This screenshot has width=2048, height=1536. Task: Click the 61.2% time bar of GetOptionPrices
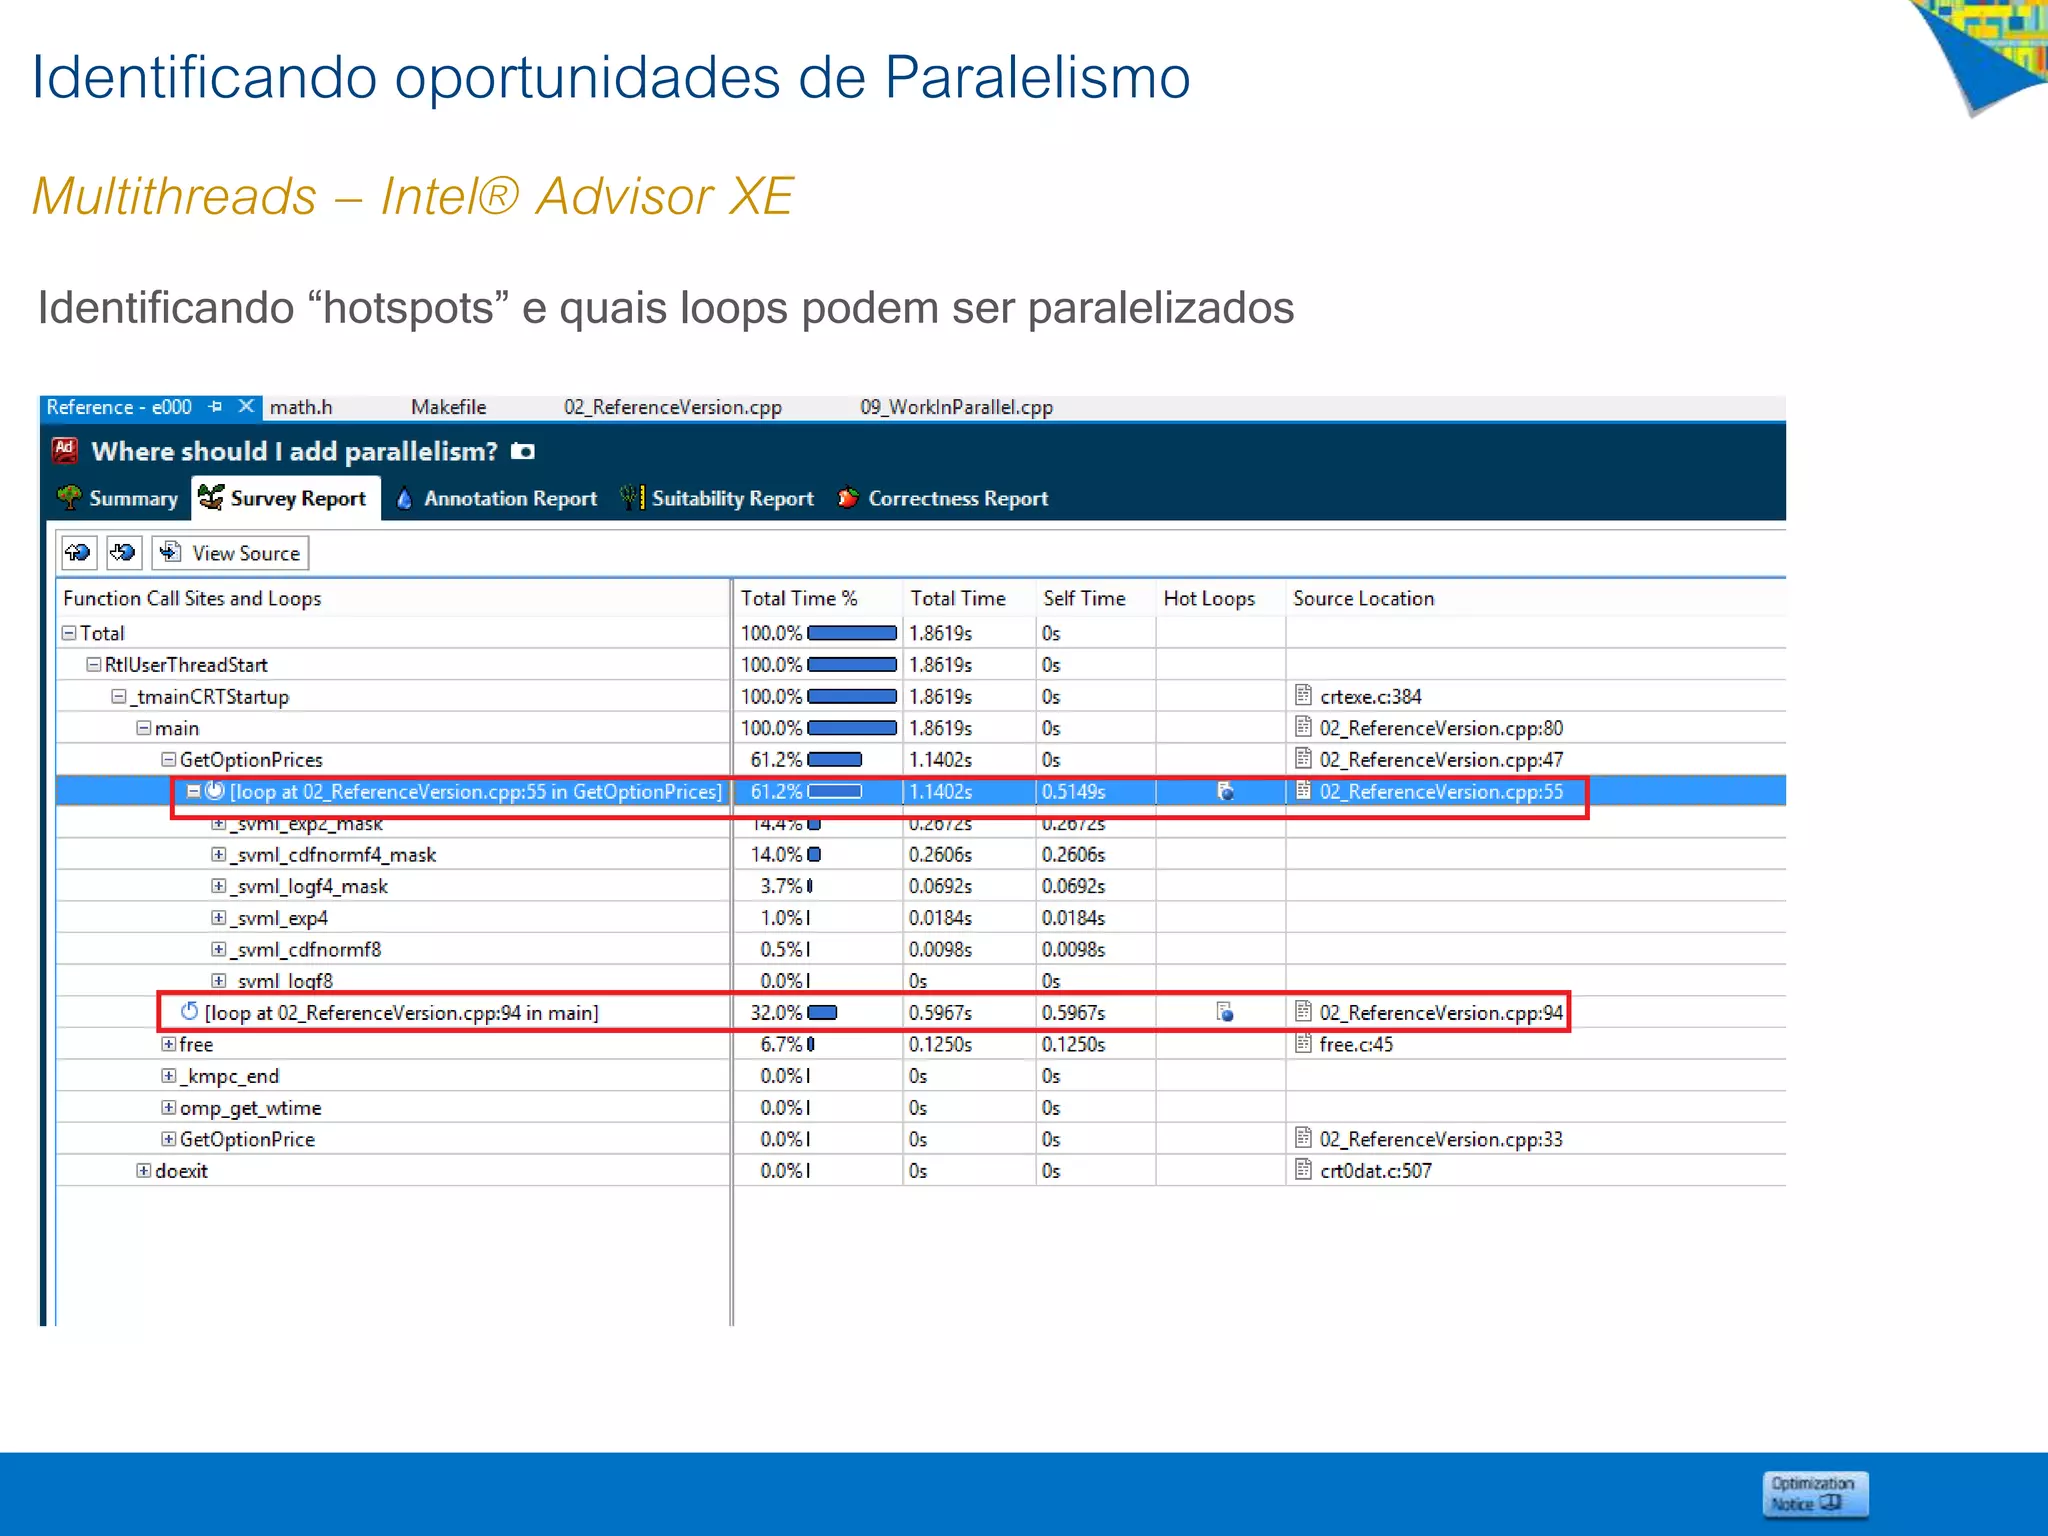point(834,760)
